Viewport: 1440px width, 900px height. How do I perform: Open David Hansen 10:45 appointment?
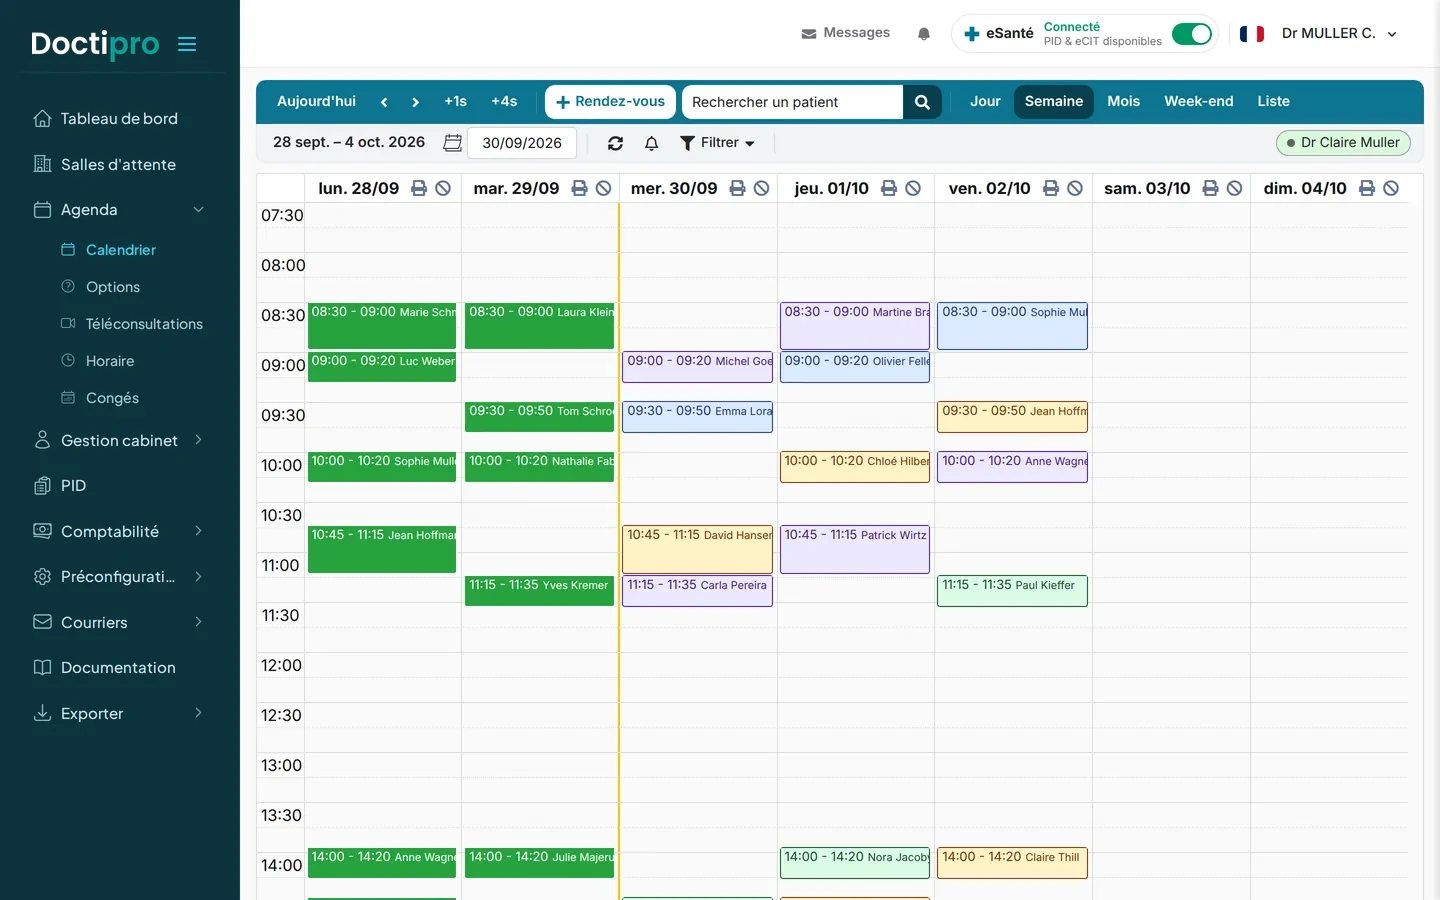click(698, 549)
